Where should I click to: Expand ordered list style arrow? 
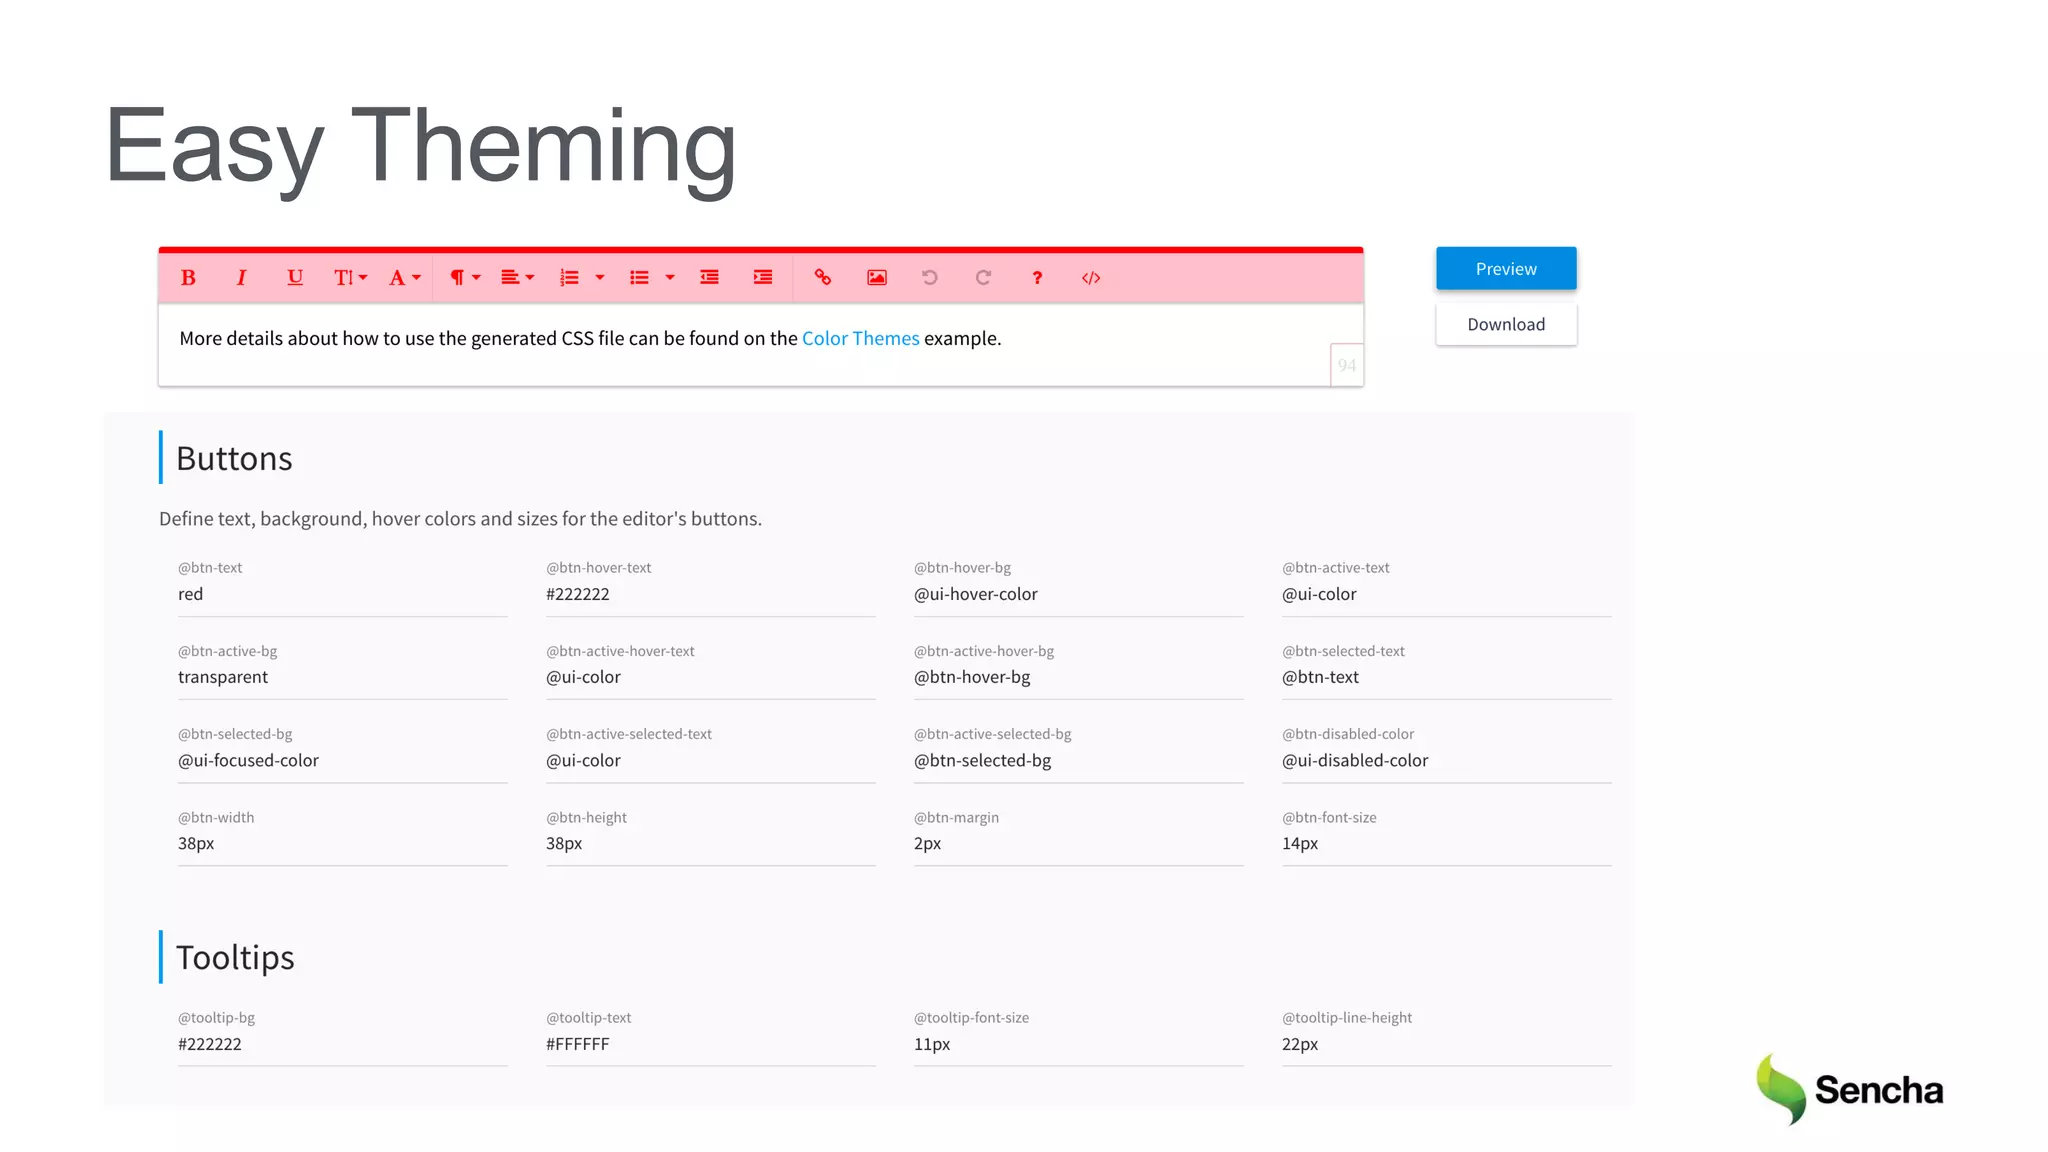tap(600, 278)
